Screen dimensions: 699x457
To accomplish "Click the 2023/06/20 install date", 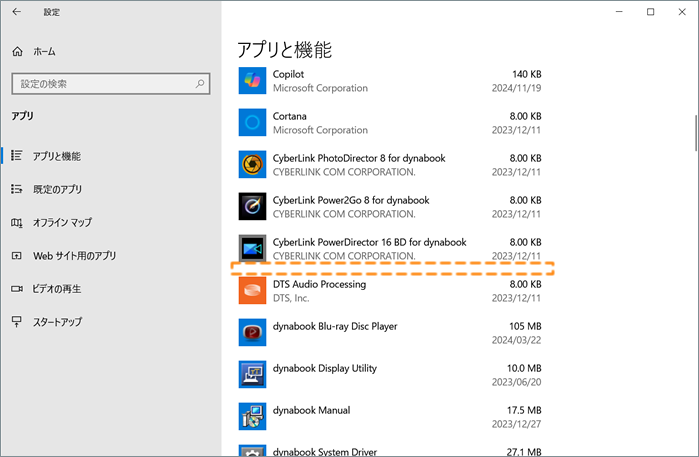I will point(516,382).
